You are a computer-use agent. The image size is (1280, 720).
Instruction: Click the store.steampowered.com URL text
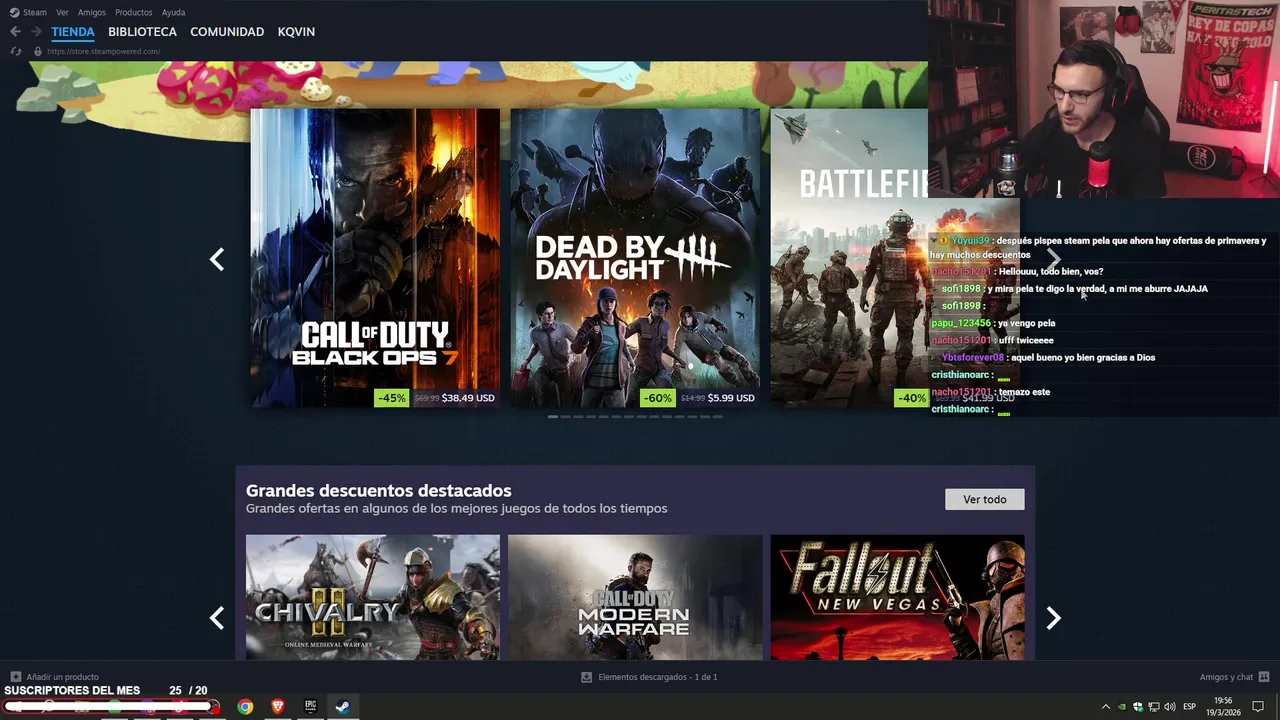tap(103, 51)
